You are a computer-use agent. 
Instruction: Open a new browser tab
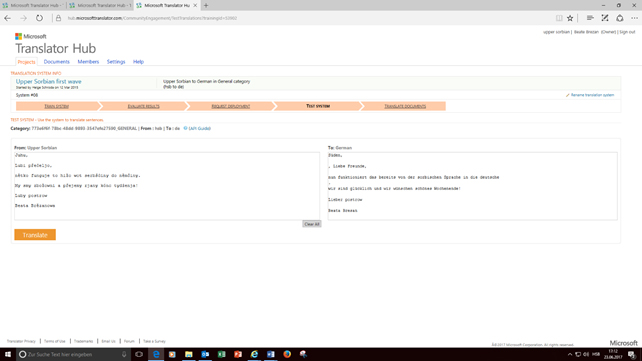(206, 5)
